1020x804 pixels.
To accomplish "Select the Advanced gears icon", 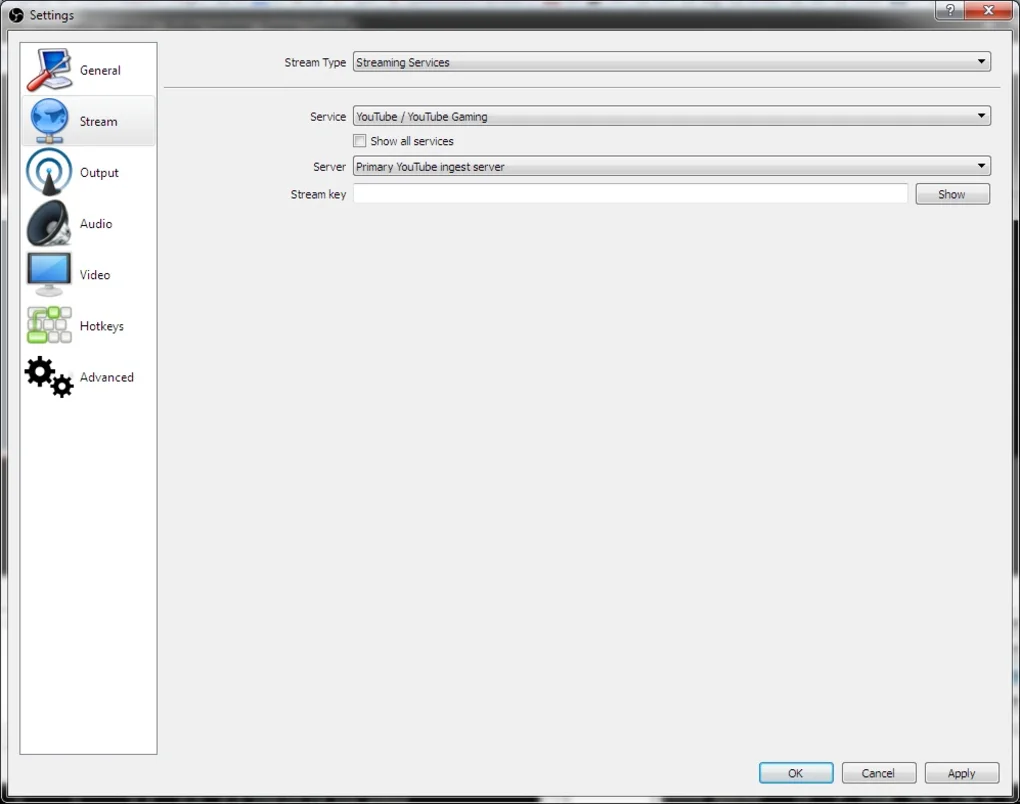I will pyautogui.click(x=49, y=377).
